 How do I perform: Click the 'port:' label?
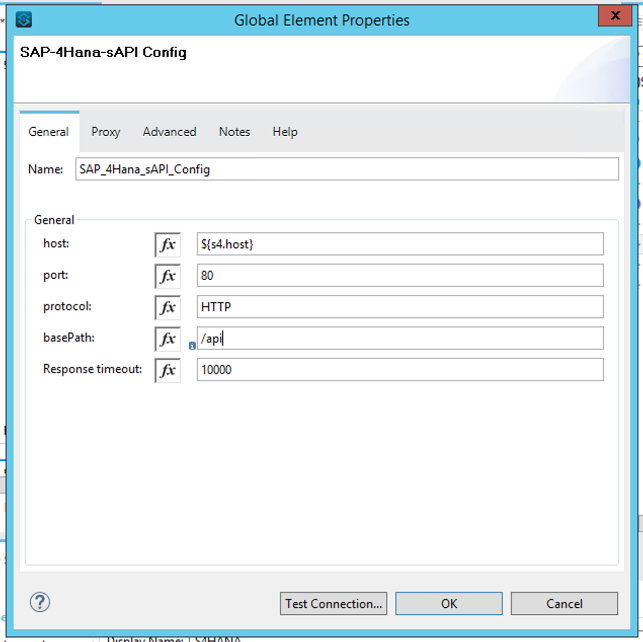[x=55, y=275]
